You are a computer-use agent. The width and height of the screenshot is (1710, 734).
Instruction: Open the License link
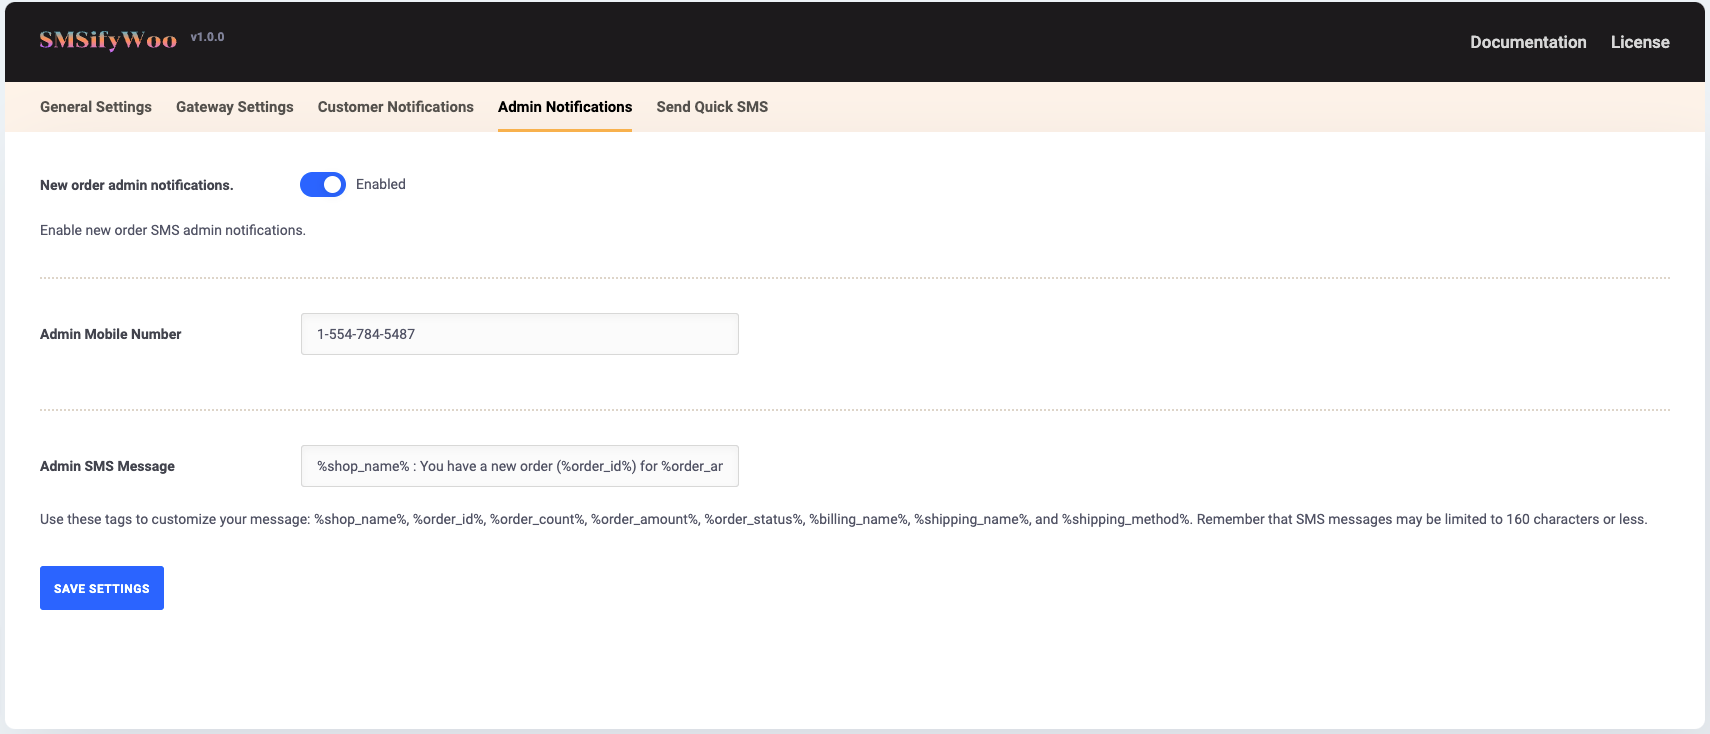click(x=1640, y=42)
